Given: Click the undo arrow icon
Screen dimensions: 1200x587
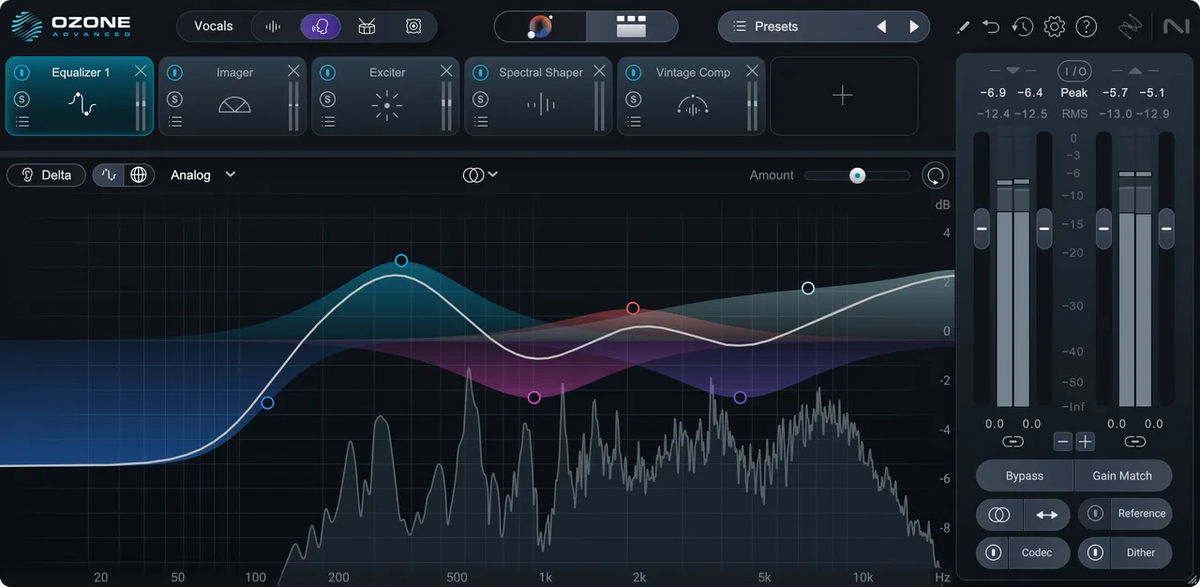Looking at the screenshot, I should click(990, 26).
